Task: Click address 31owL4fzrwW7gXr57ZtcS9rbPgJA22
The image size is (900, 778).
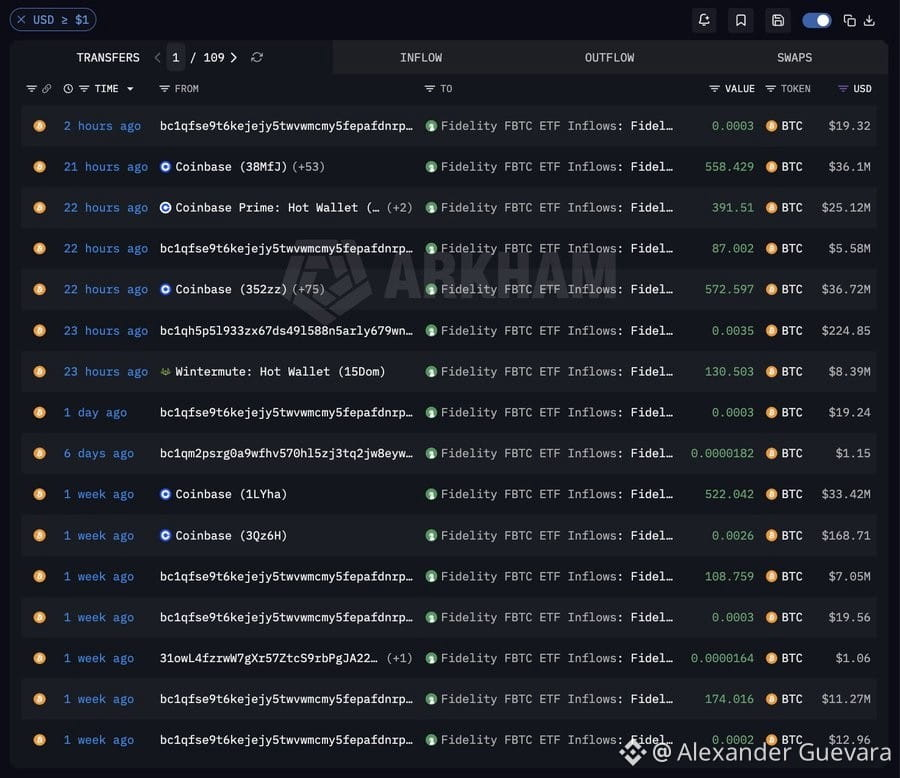Action: [x=269, y=658]
